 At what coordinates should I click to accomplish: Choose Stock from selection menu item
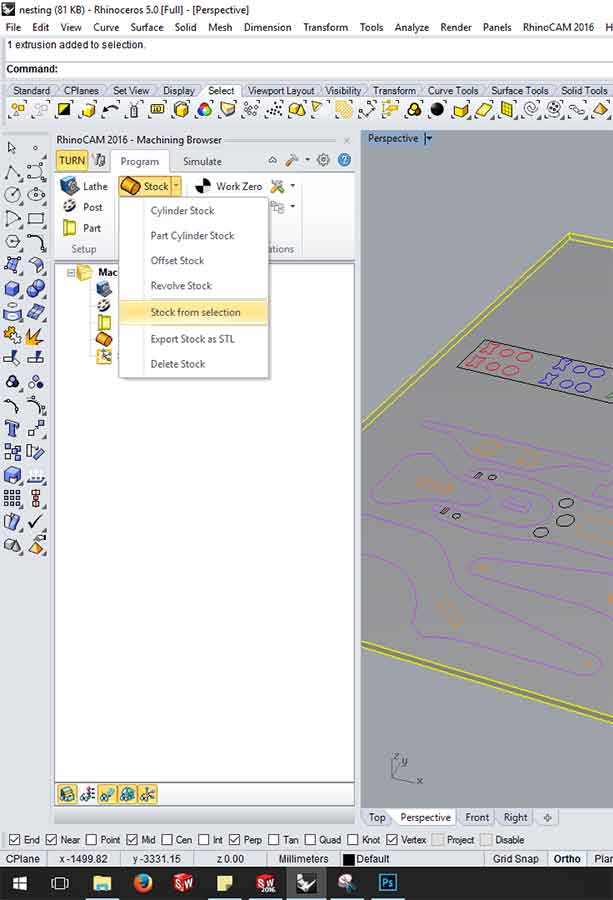coord(193,312)
